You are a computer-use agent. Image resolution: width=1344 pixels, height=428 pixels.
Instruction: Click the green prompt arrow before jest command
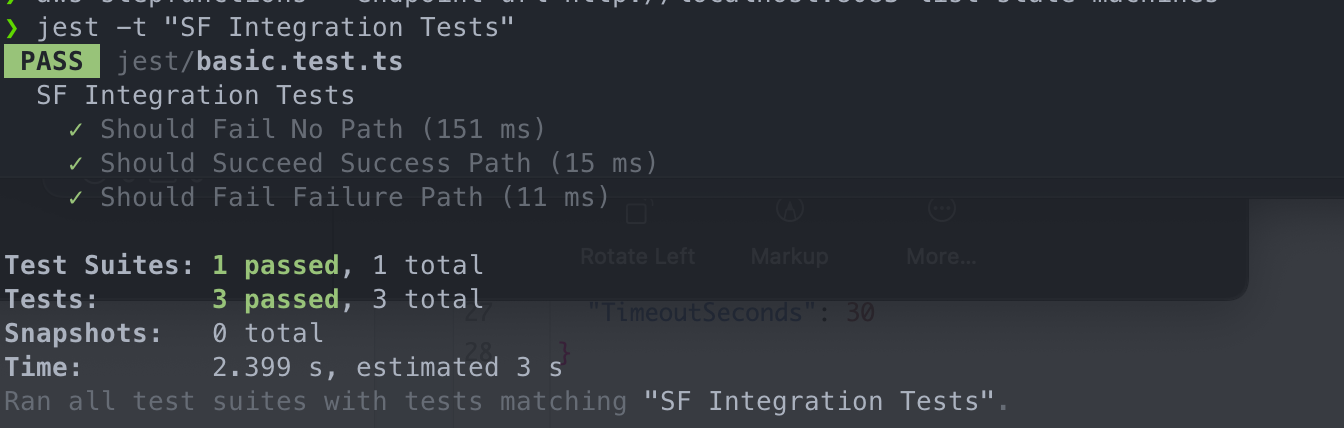[x=12, y=28]
